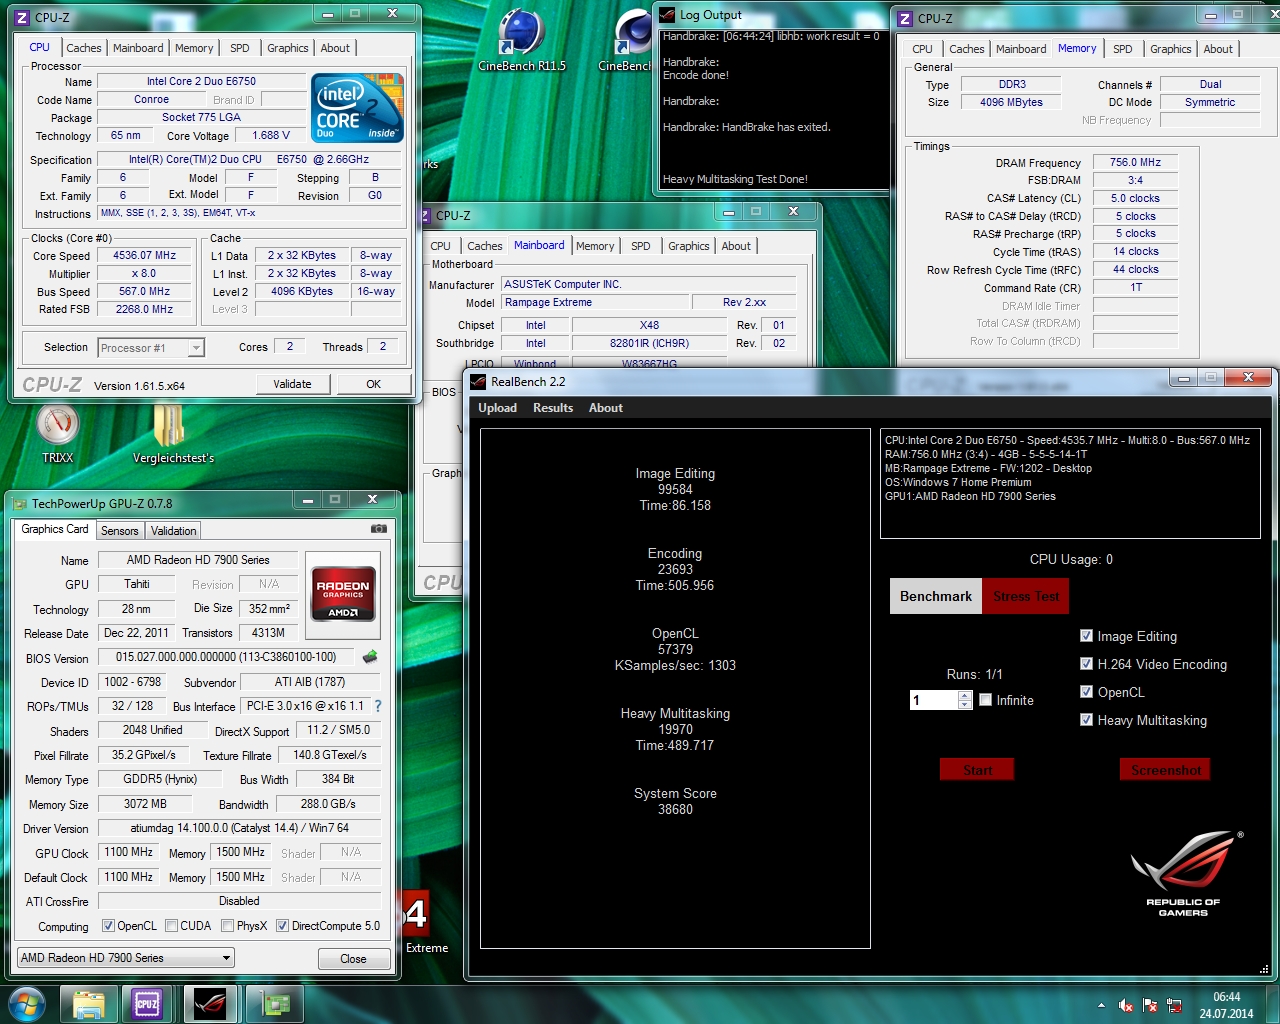Click the left CPU-Z window title icon
1280x1024 pixels.
(22, 17)
